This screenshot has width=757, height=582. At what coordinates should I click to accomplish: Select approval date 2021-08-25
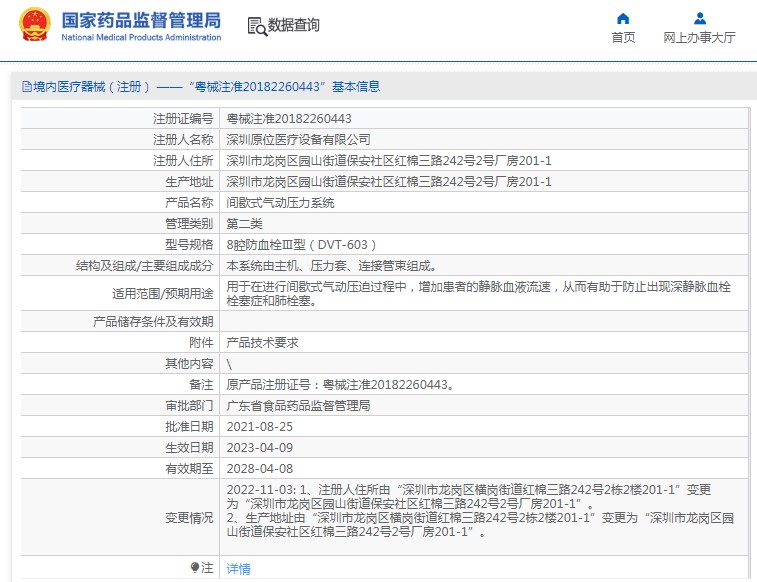pyautogui.click(x=259, y=427)
